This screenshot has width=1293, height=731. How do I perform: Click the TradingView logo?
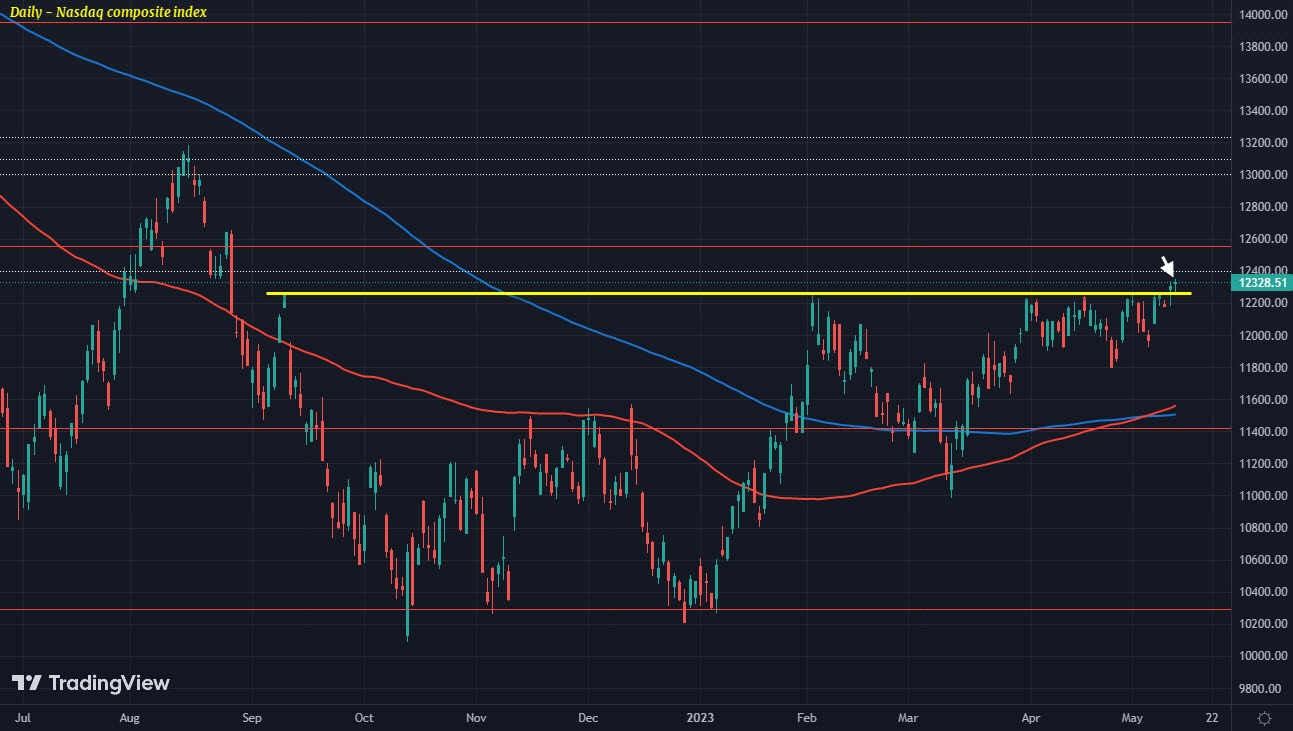pyautogui.click(x=91, y=683)
